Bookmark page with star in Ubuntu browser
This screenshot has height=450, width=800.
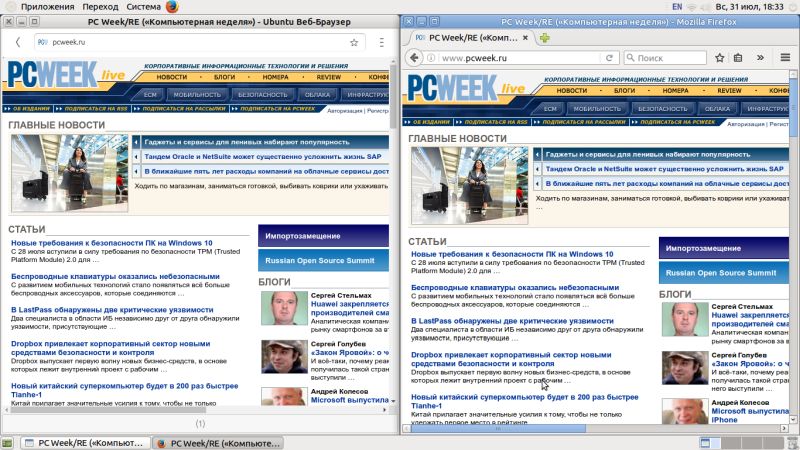click(354, 42)
